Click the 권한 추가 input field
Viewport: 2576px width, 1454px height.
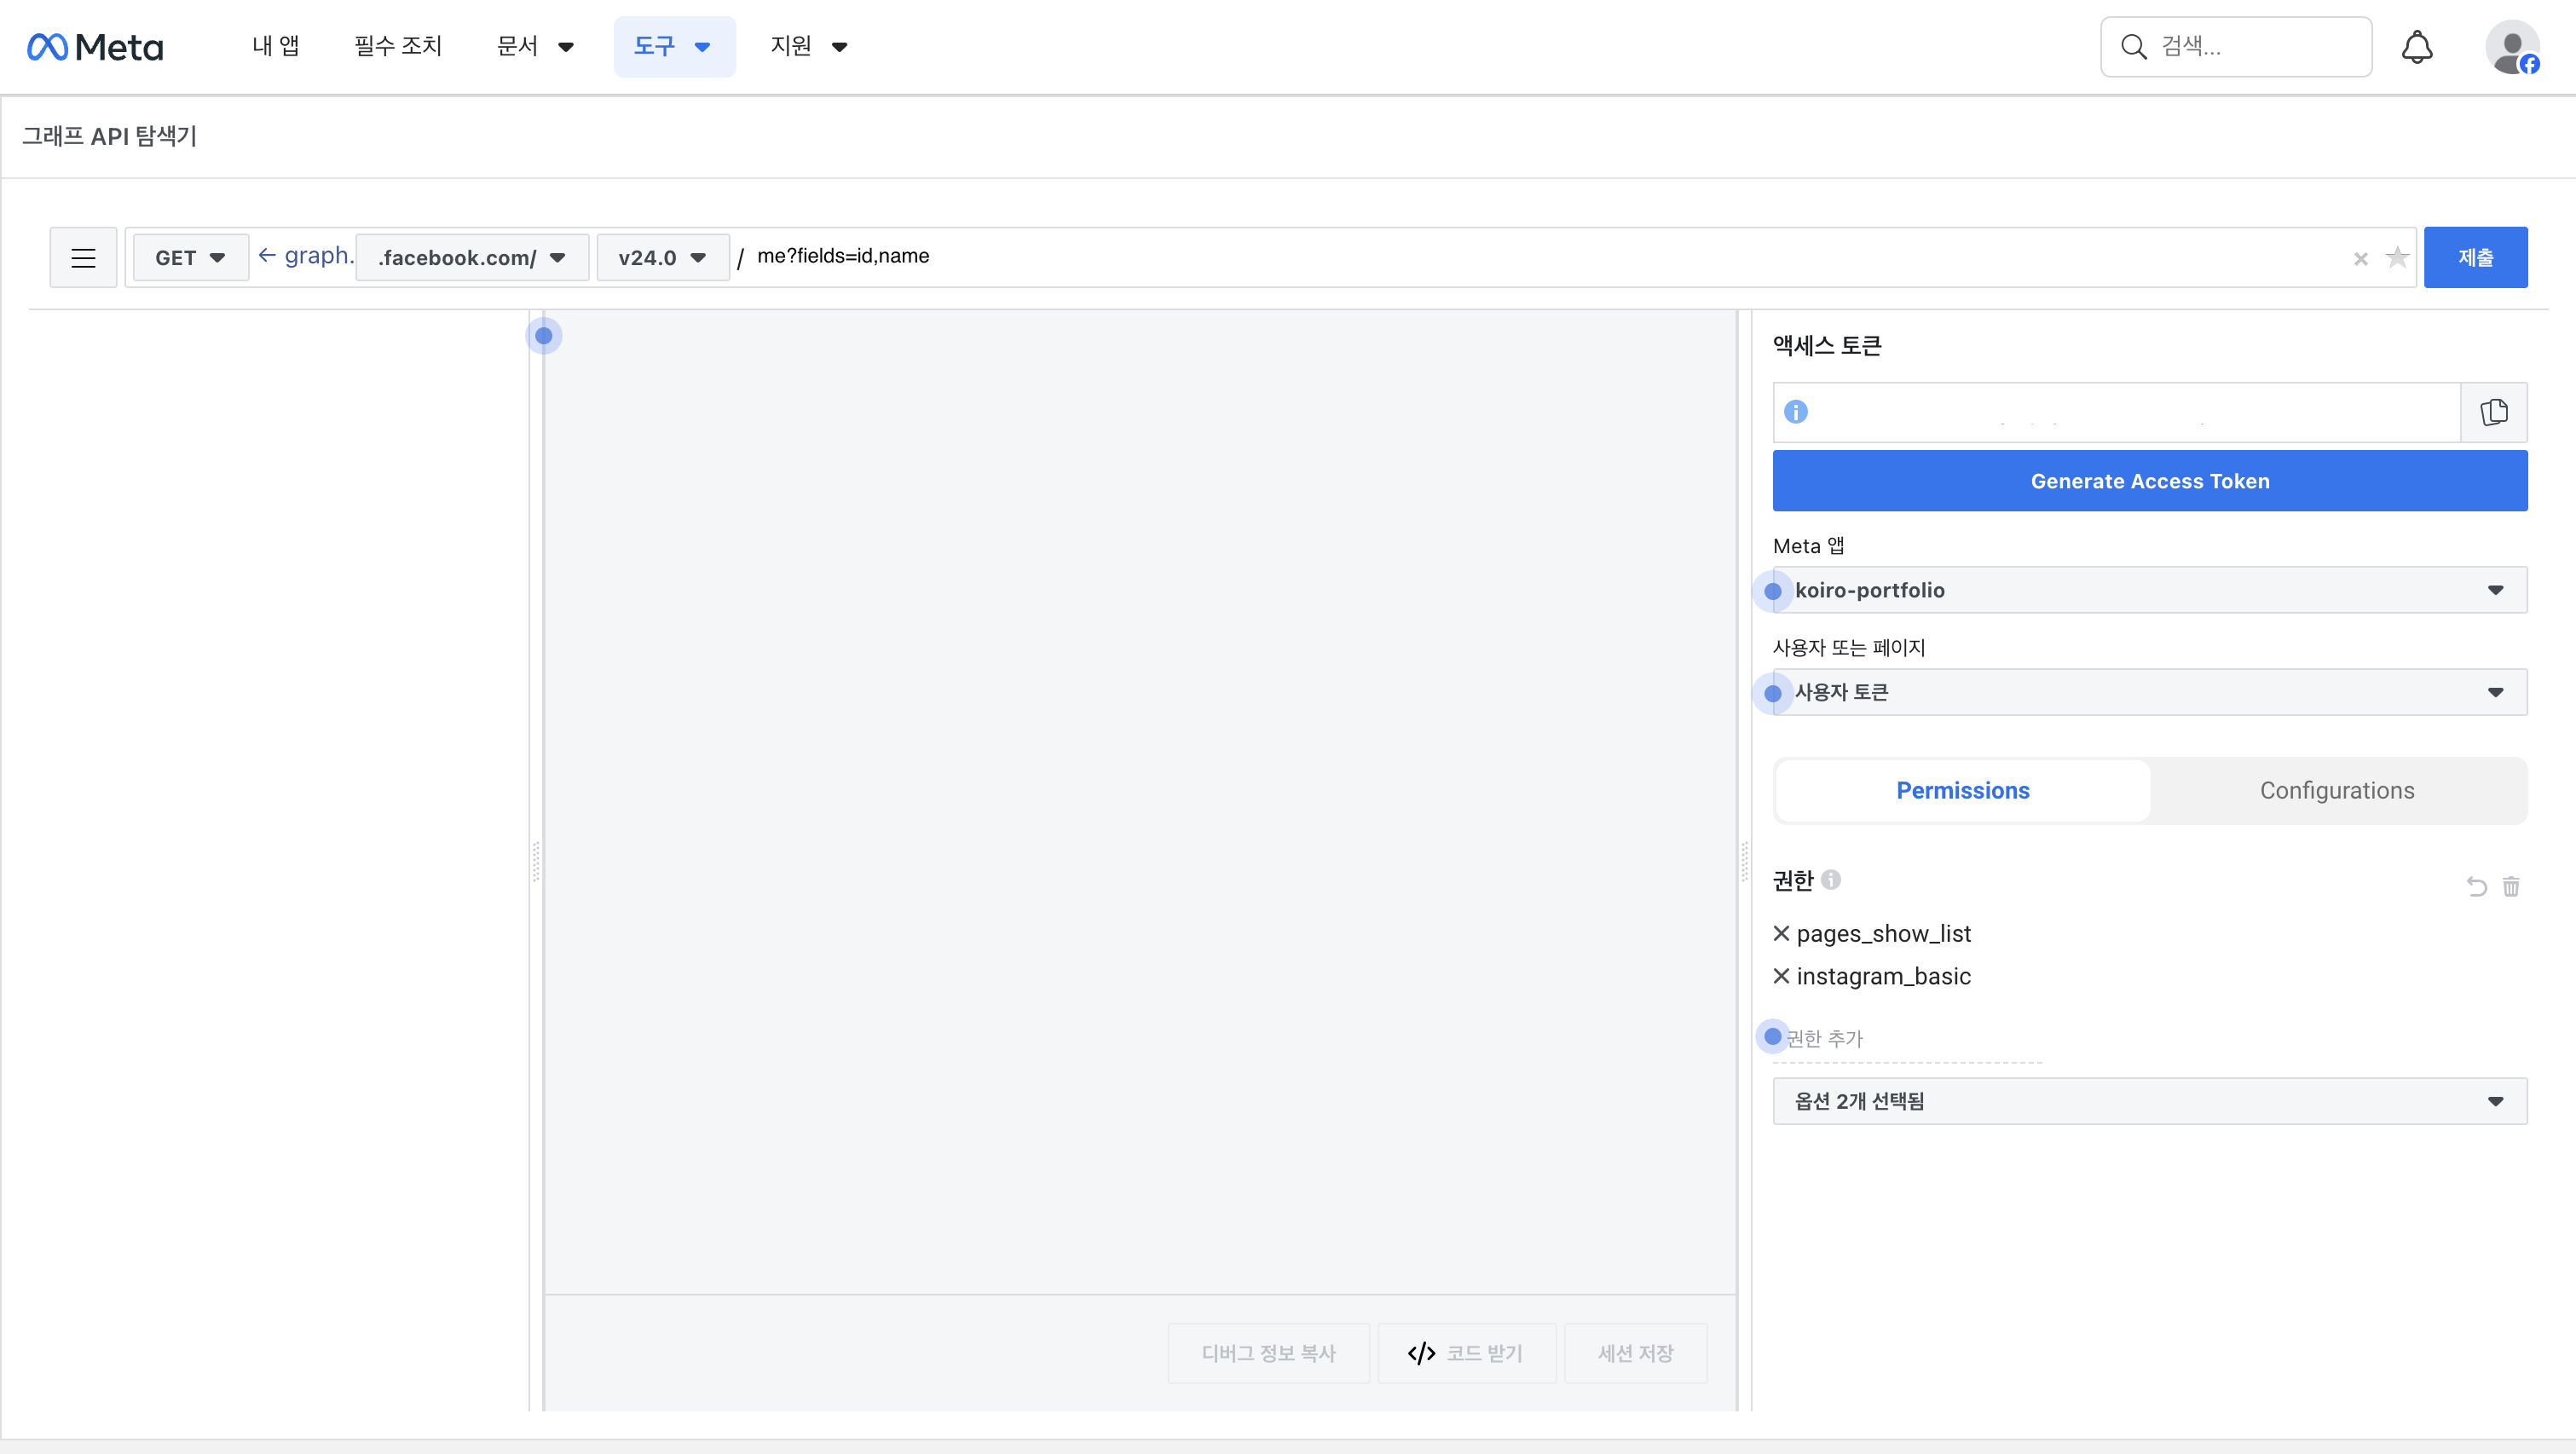point(1905,1039)
